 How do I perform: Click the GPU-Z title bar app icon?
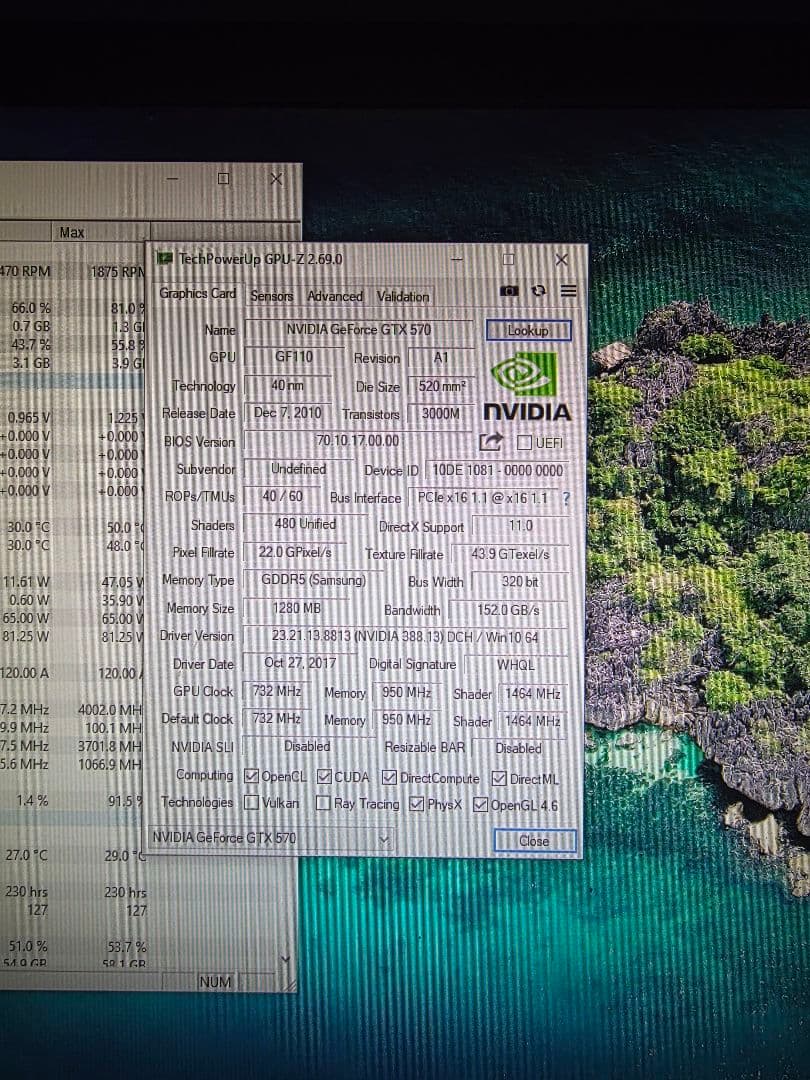[164, 259]
